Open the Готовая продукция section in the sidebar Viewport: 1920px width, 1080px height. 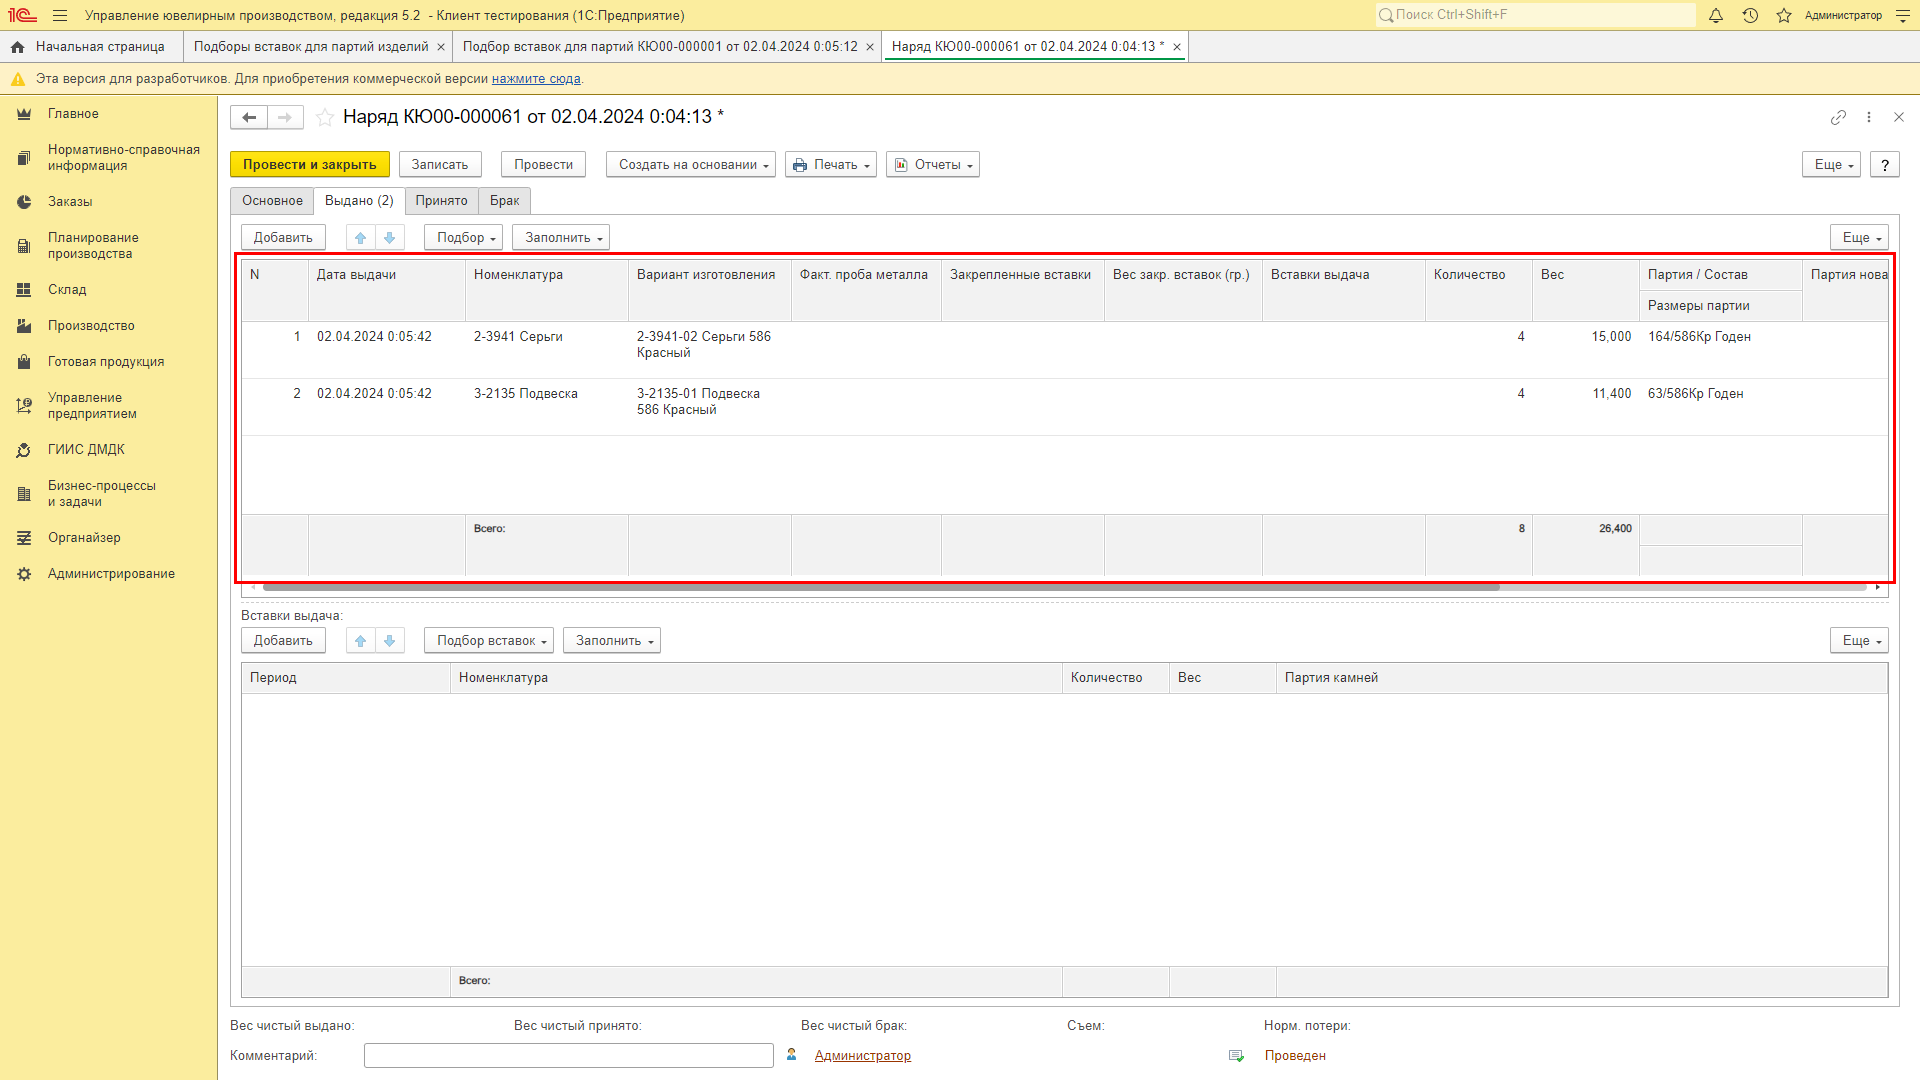click(x=106, y=362)
